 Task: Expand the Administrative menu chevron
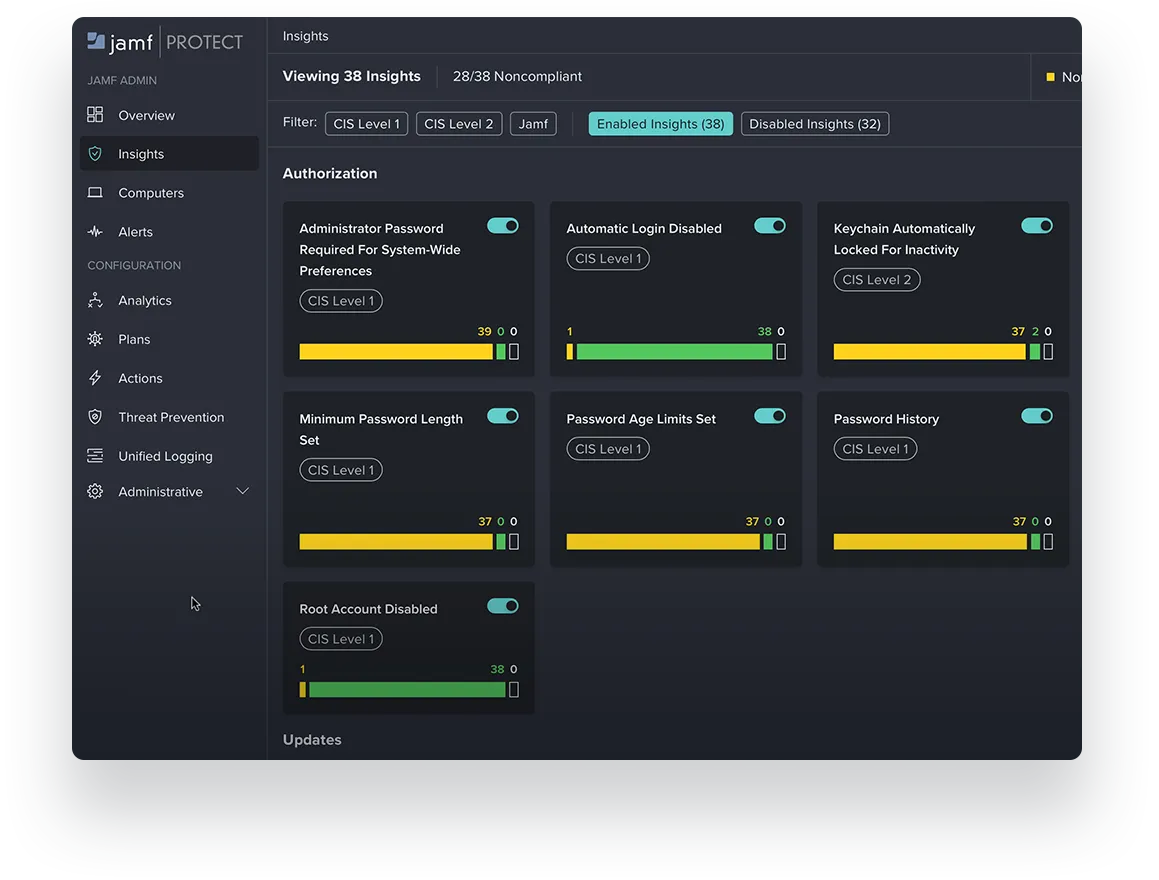[x=242, y=491]
